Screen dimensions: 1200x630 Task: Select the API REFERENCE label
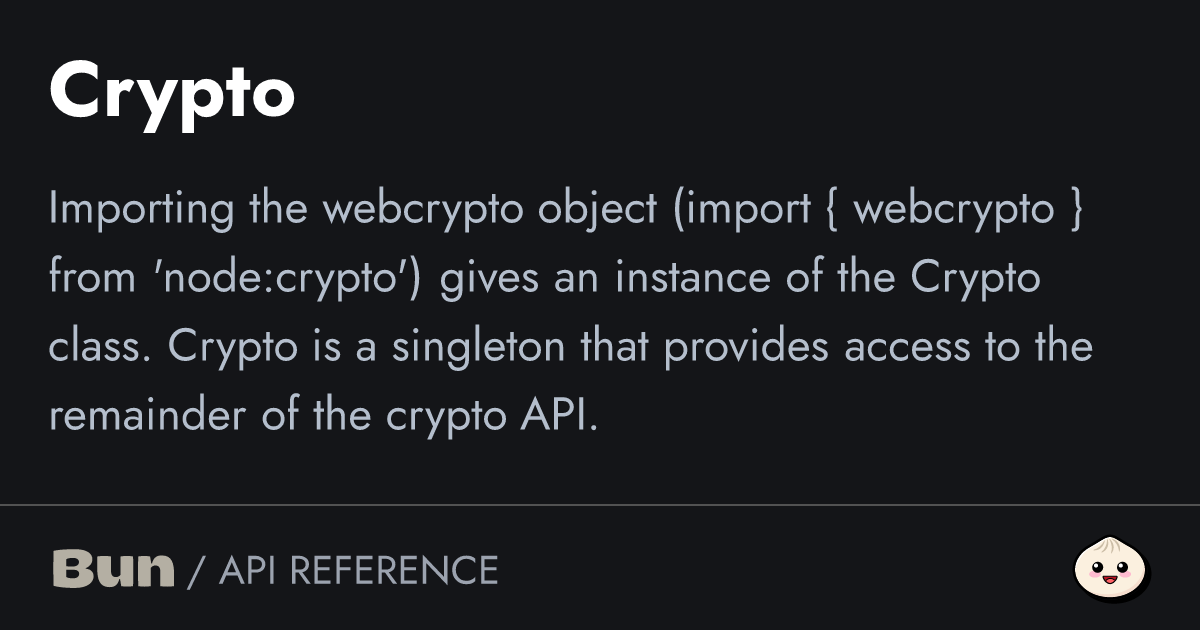358,570
